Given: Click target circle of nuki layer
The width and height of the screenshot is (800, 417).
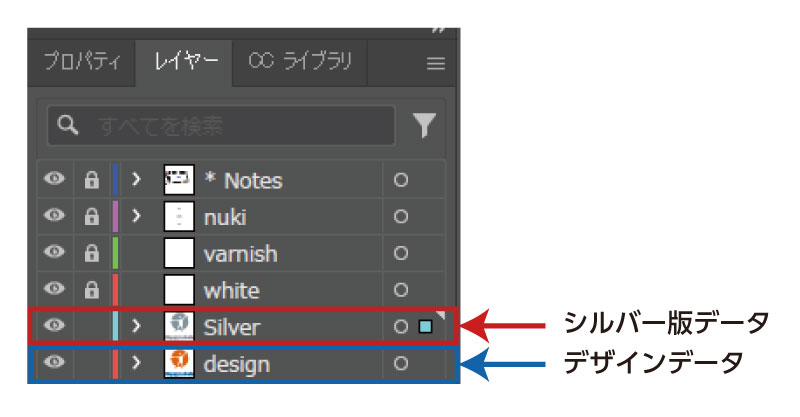Looking at the screenshot, I should pos(401,216).
